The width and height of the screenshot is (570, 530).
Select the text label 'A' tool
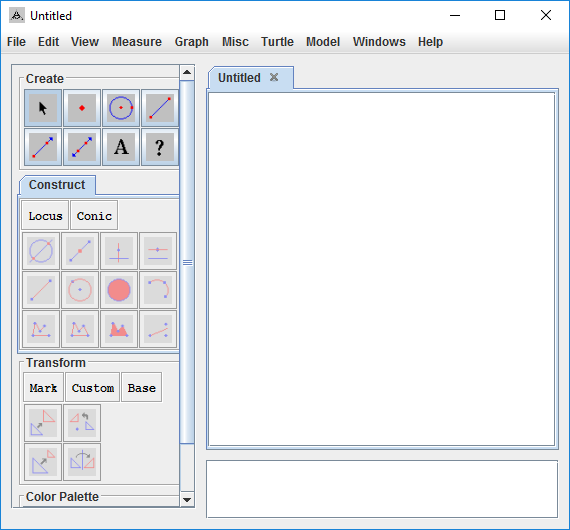pos(121,147)
